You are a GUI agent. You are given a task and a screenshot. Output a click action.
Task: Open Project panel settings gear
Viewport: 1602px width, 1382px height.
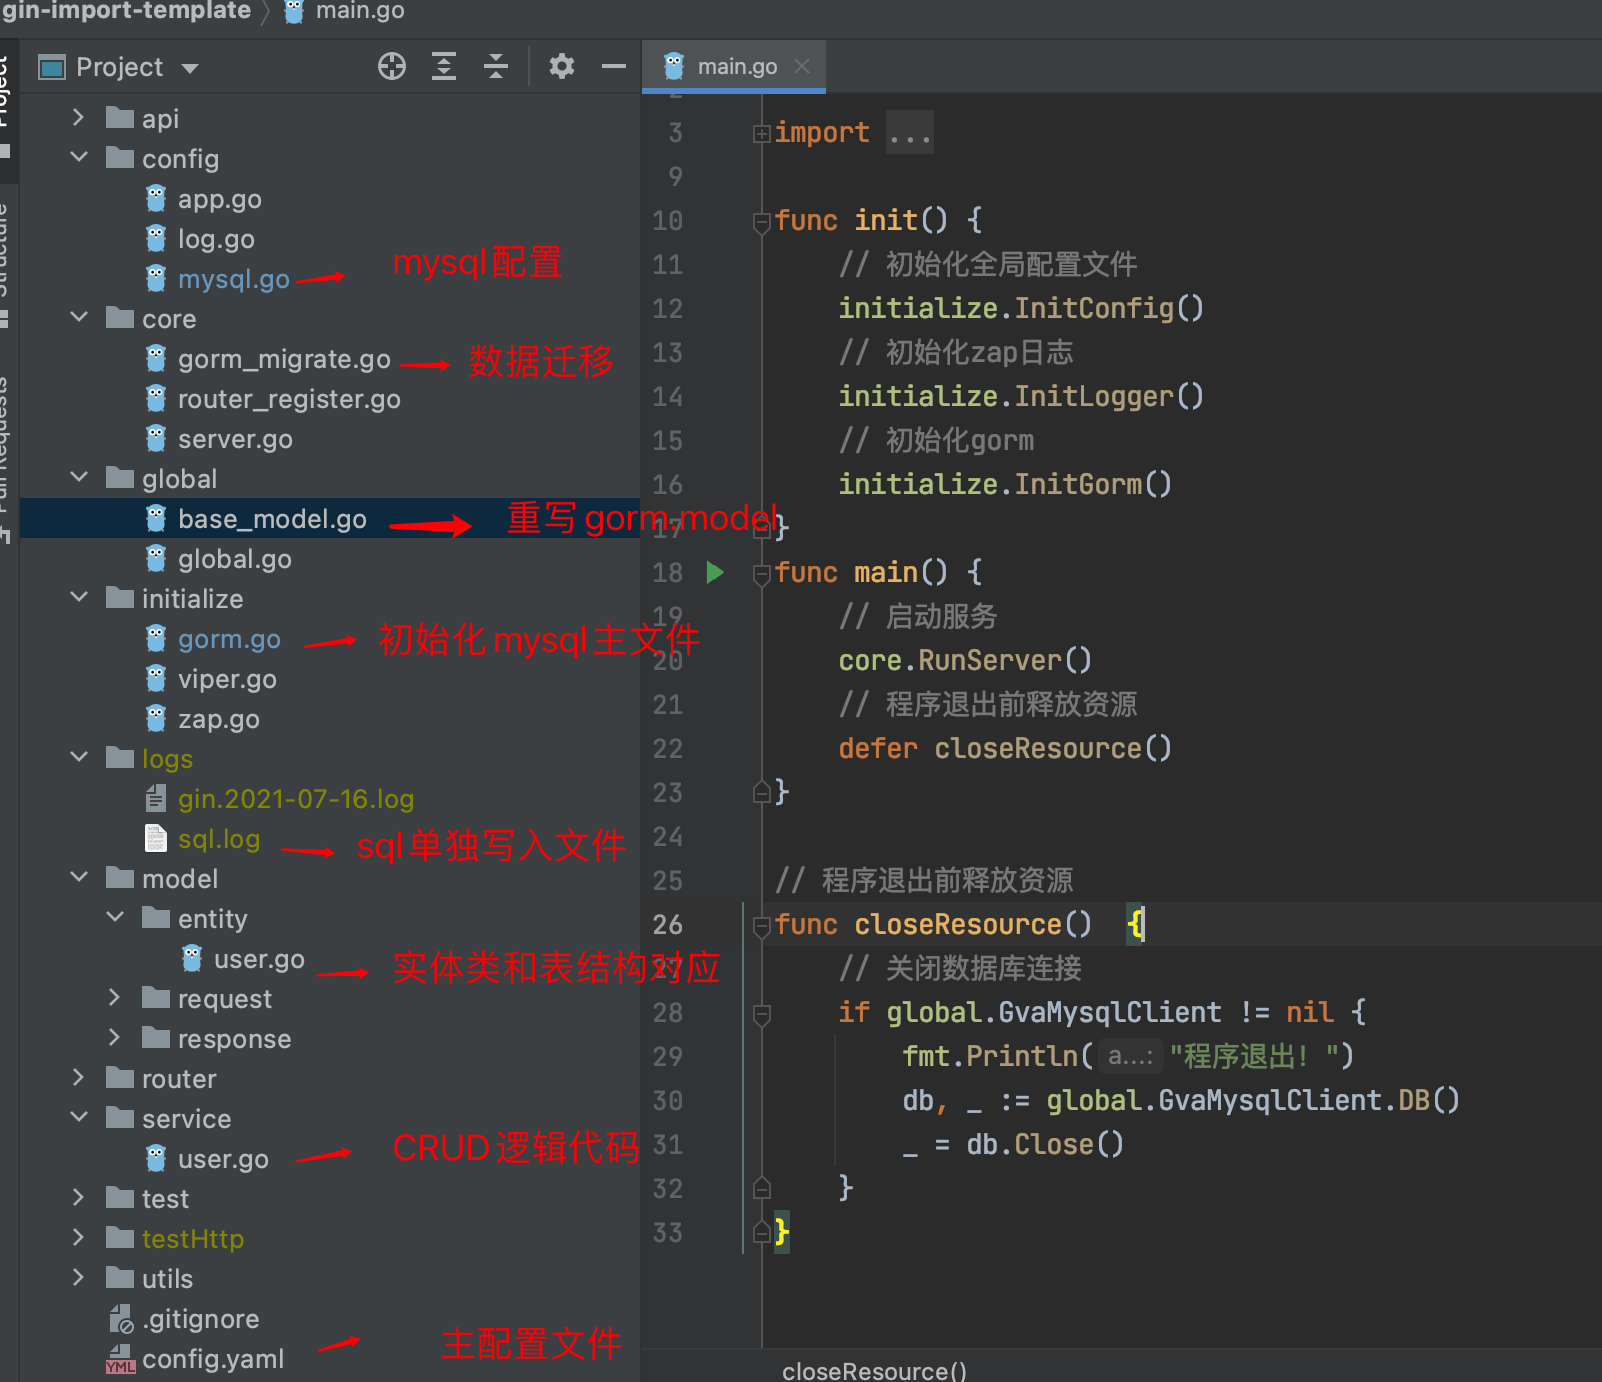pos(562,67)
